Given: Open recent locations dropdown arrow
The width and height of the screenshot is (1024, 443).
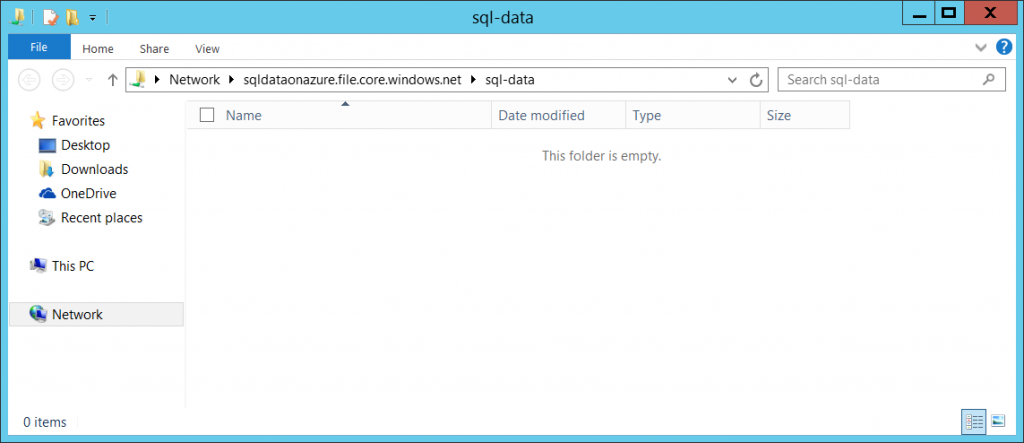Looking at the screenshot, I should tap(89, 80).
